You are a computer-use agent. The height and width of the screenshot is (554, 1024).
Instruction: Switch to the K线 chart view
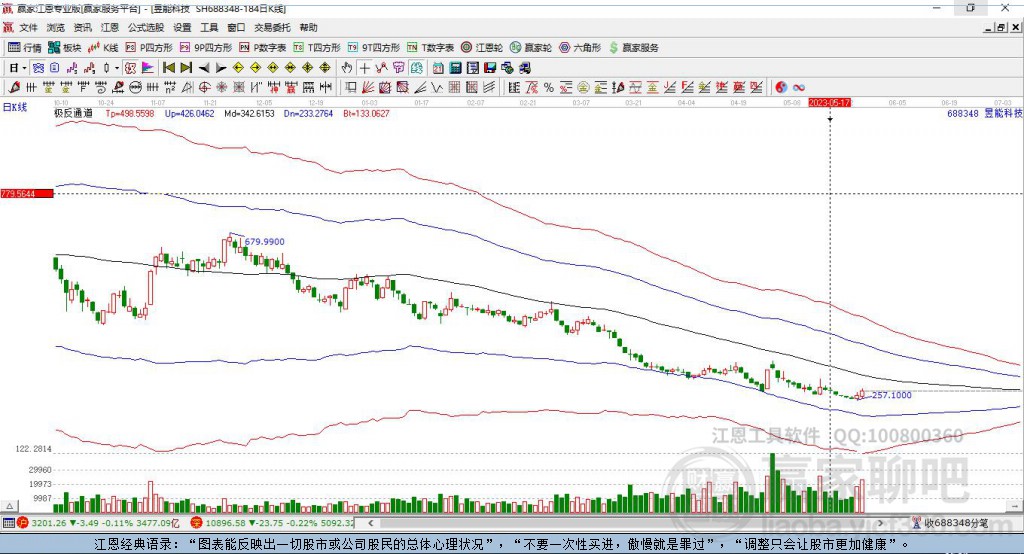103,48
